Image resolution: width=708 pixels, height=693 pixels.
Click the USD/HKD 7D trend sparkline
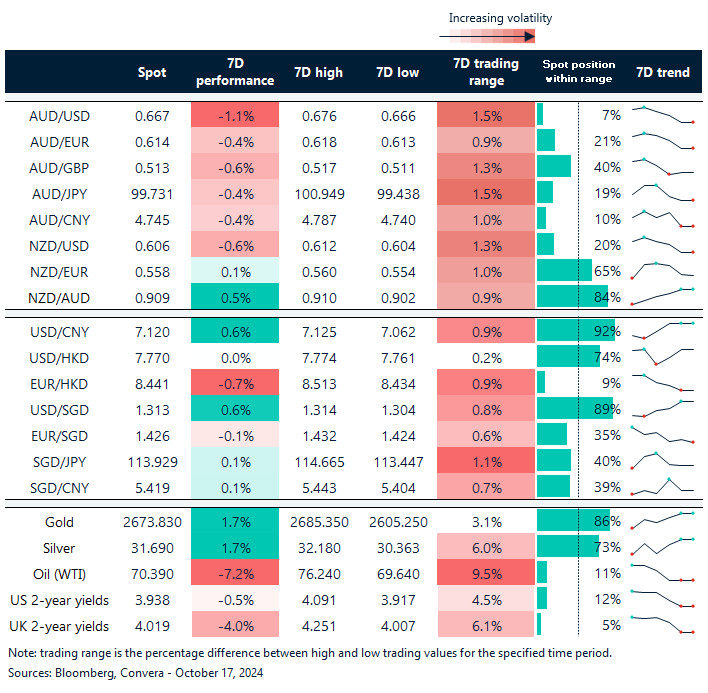pyautogui.click(x=663, y=356)
